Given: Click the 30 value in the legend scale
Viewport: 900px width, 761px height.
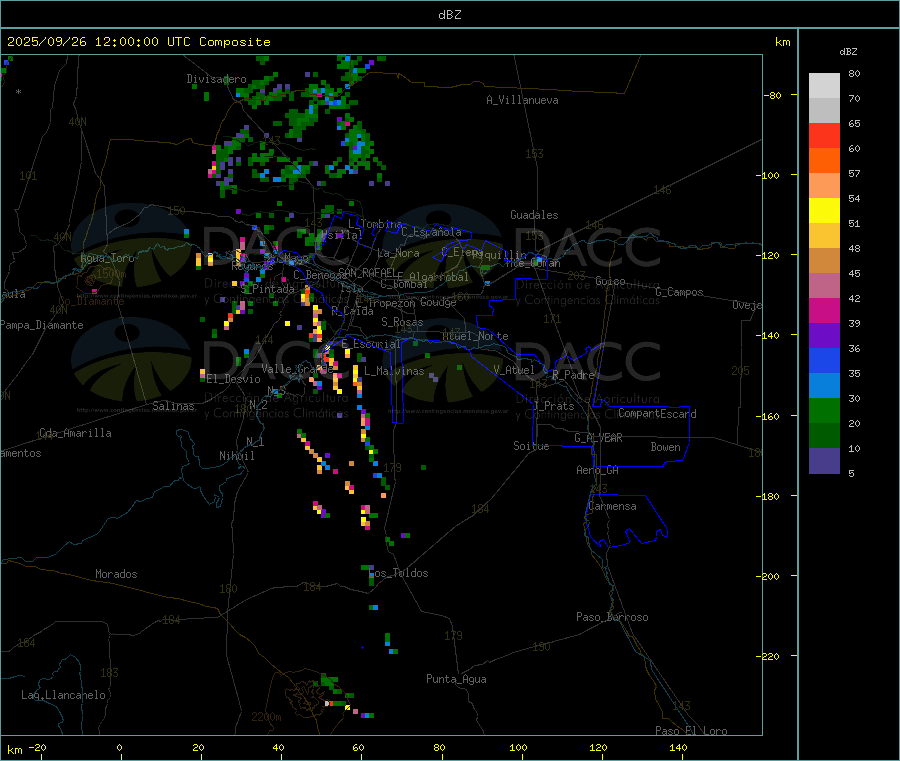Looking at the screenshot, I should pos(854,399).
